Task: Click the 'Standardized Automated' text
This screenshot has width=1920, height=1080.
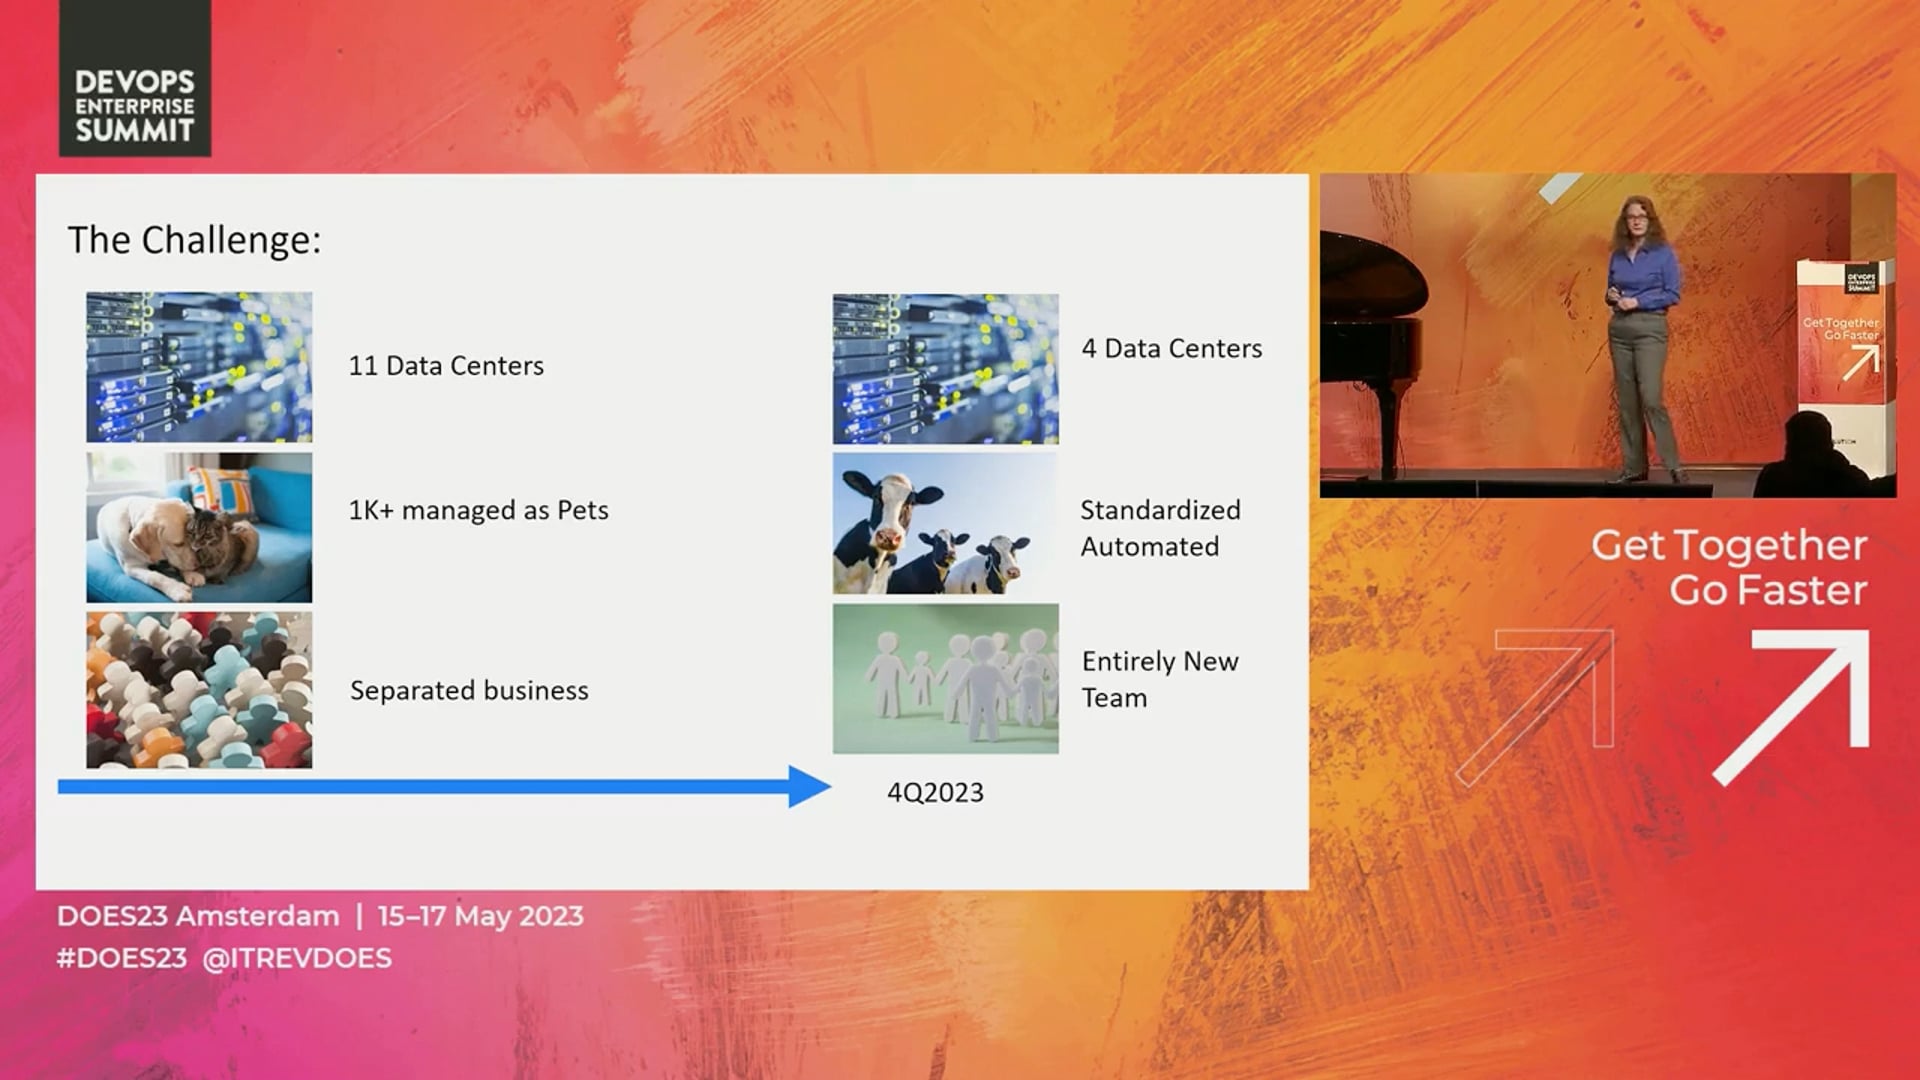Action: 1160,528
